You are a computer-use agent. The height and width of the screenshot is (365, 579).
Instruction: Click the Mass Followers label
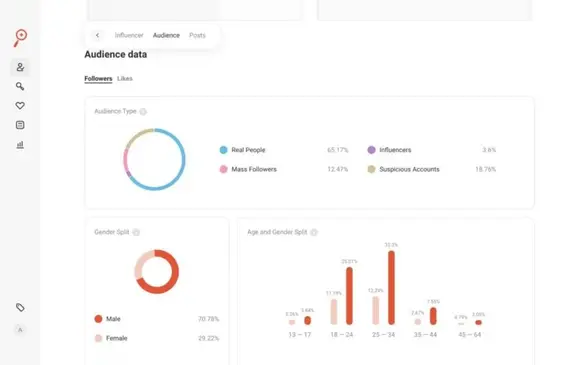[x=254, y=169]
